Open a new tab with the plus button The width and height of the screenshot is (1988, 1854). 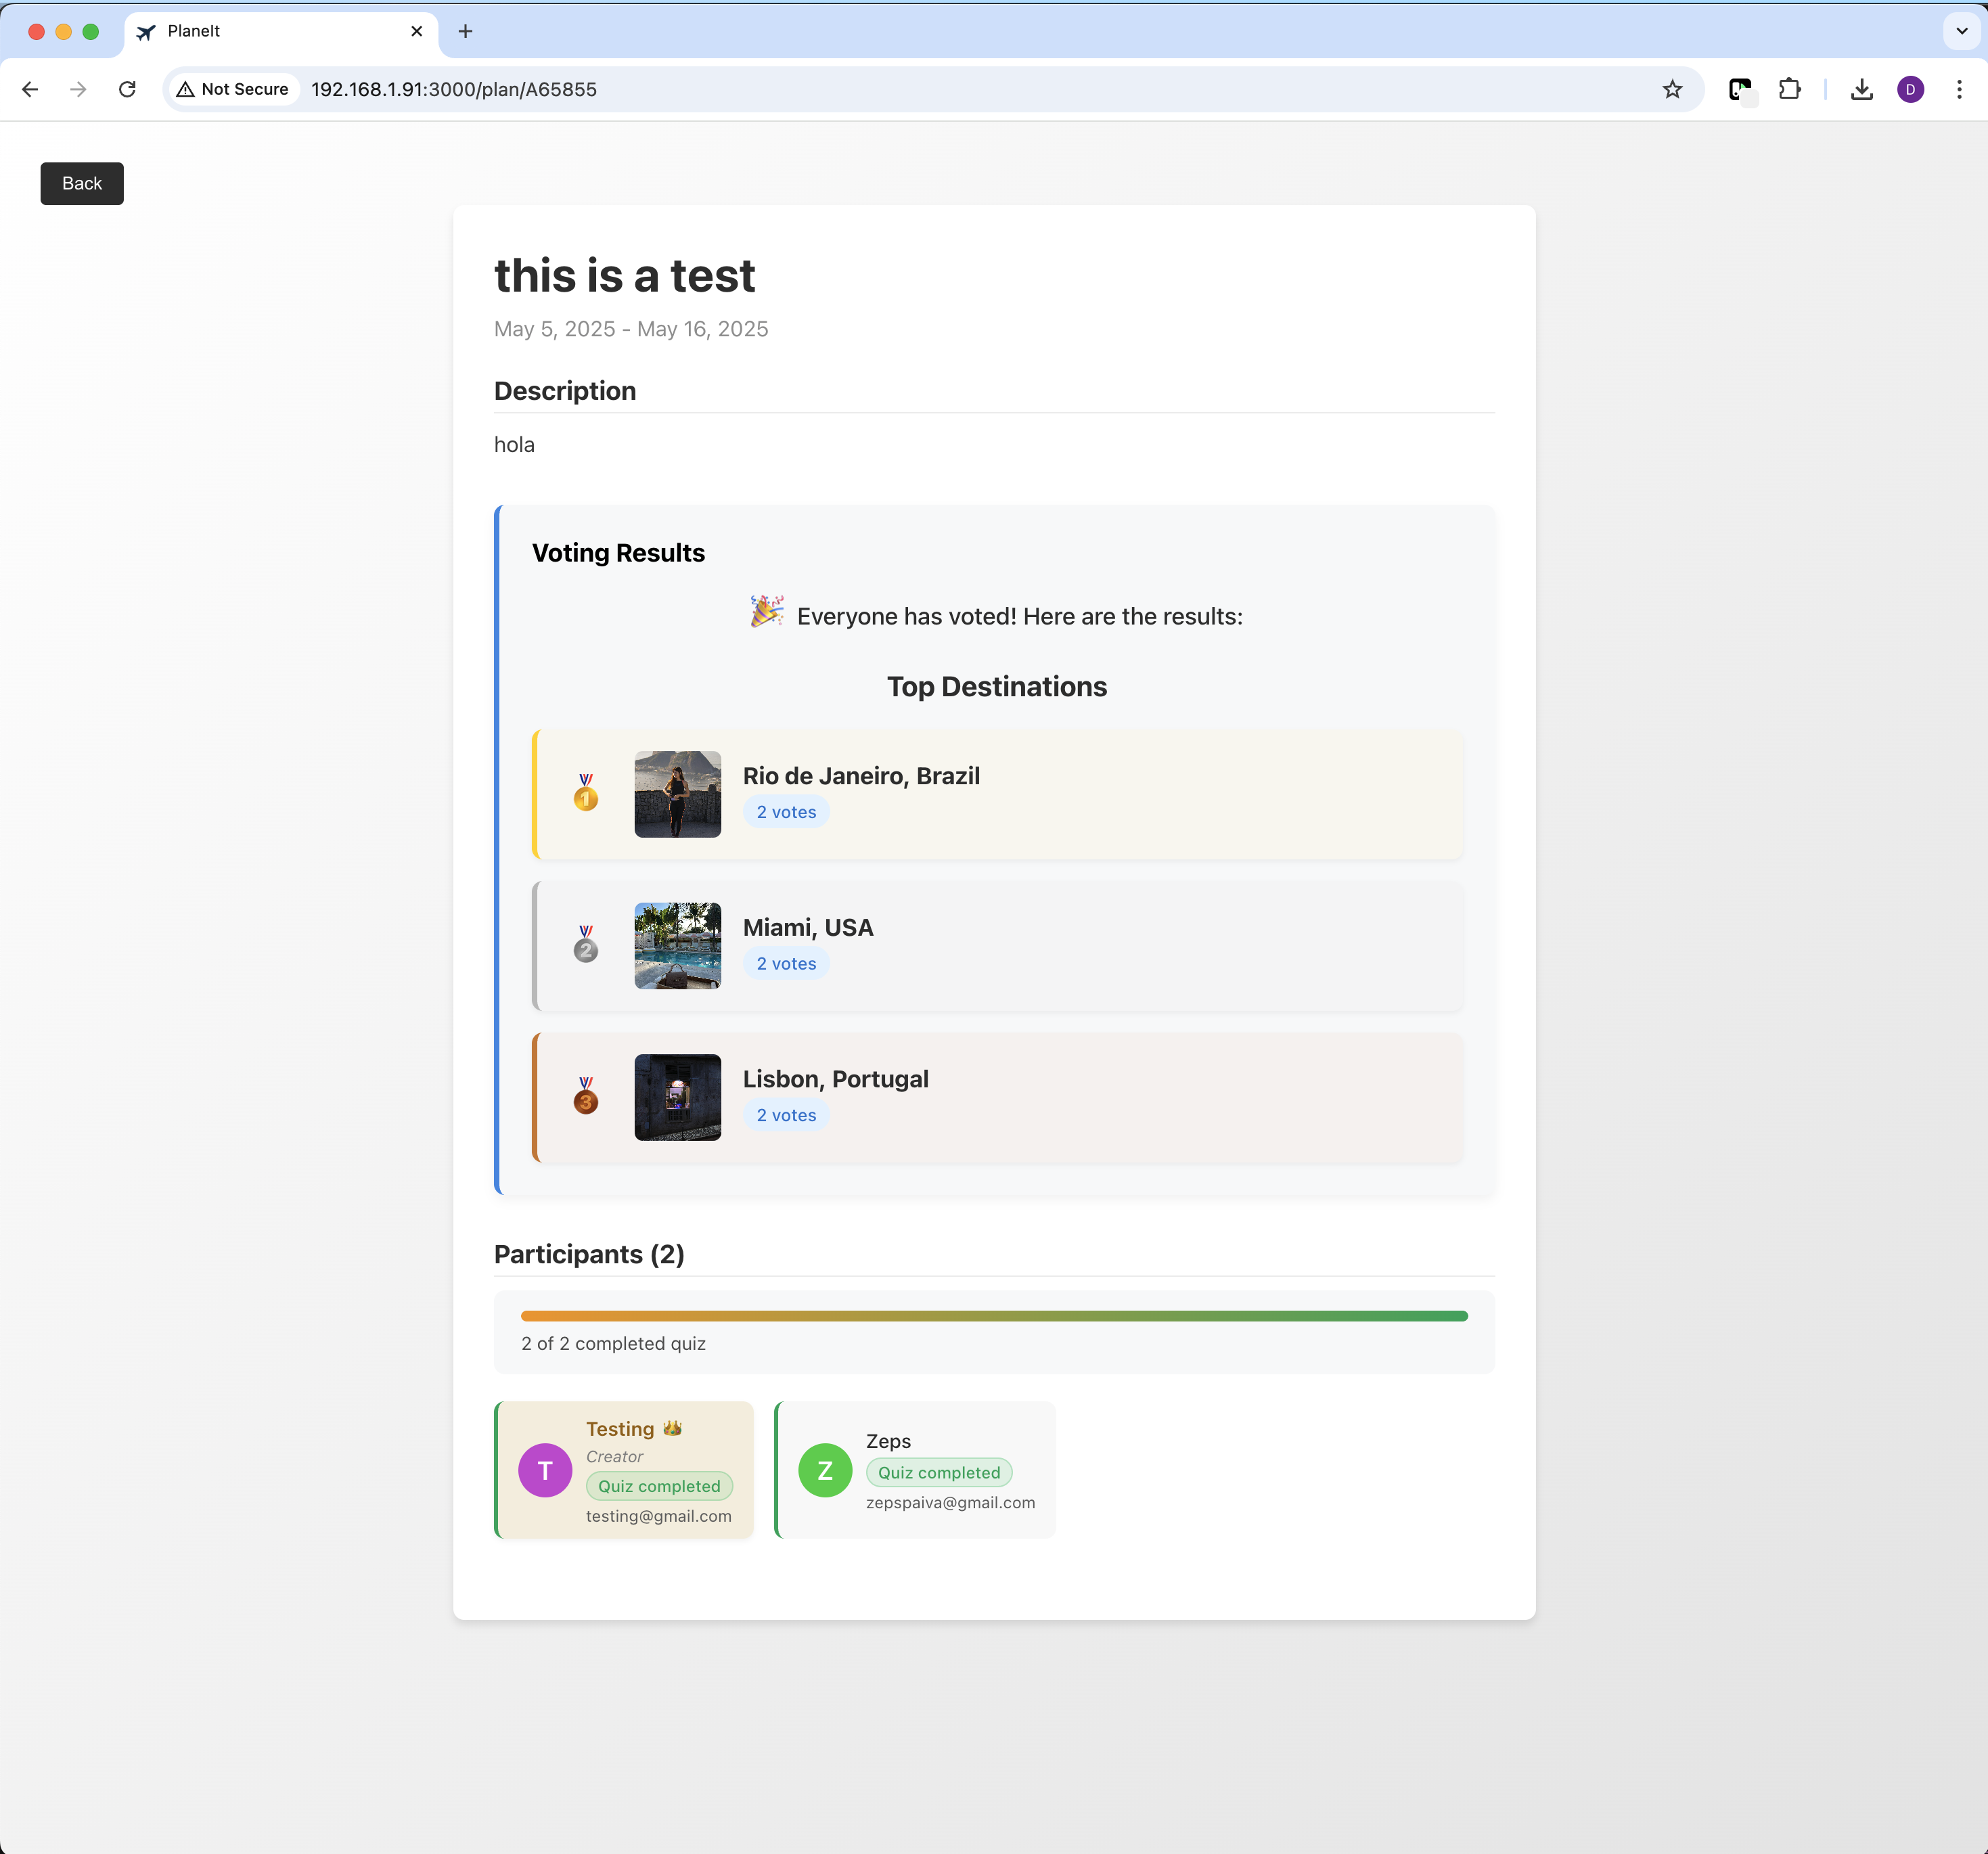point(465,31)
